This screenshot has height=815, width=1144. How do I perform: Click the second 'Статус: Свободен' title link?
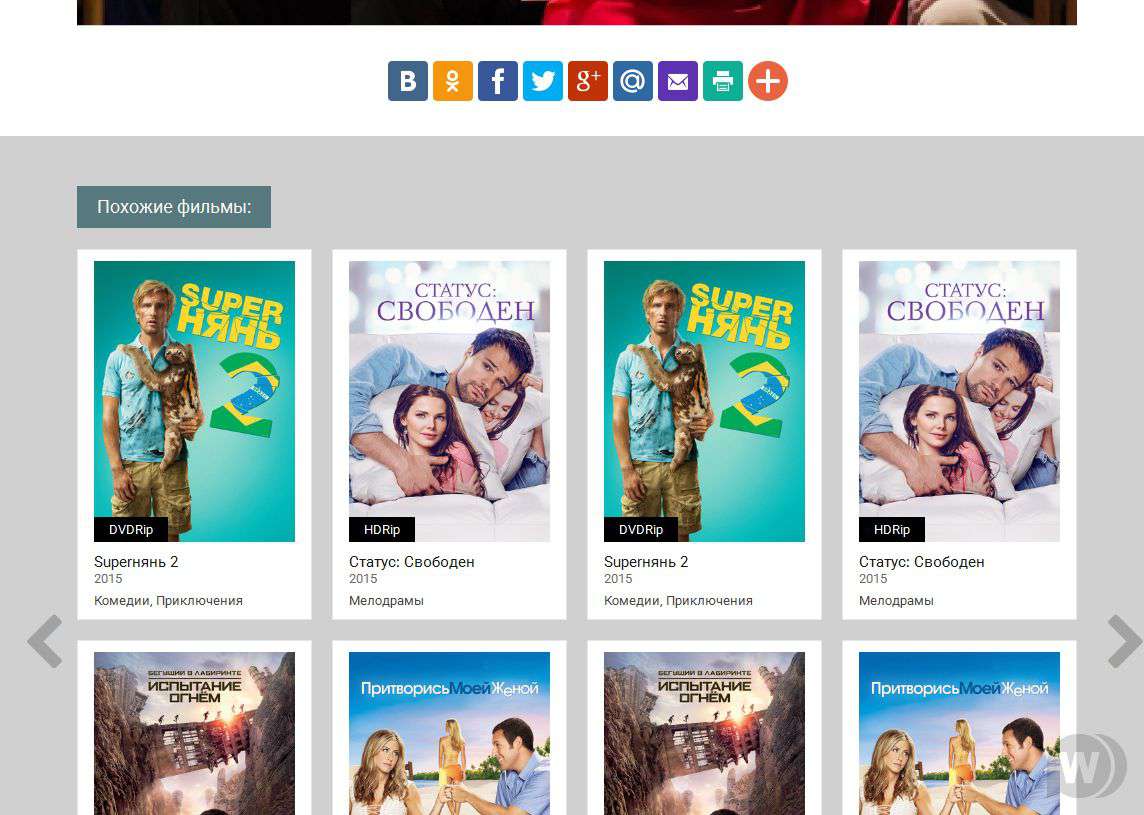pos(921,562)
